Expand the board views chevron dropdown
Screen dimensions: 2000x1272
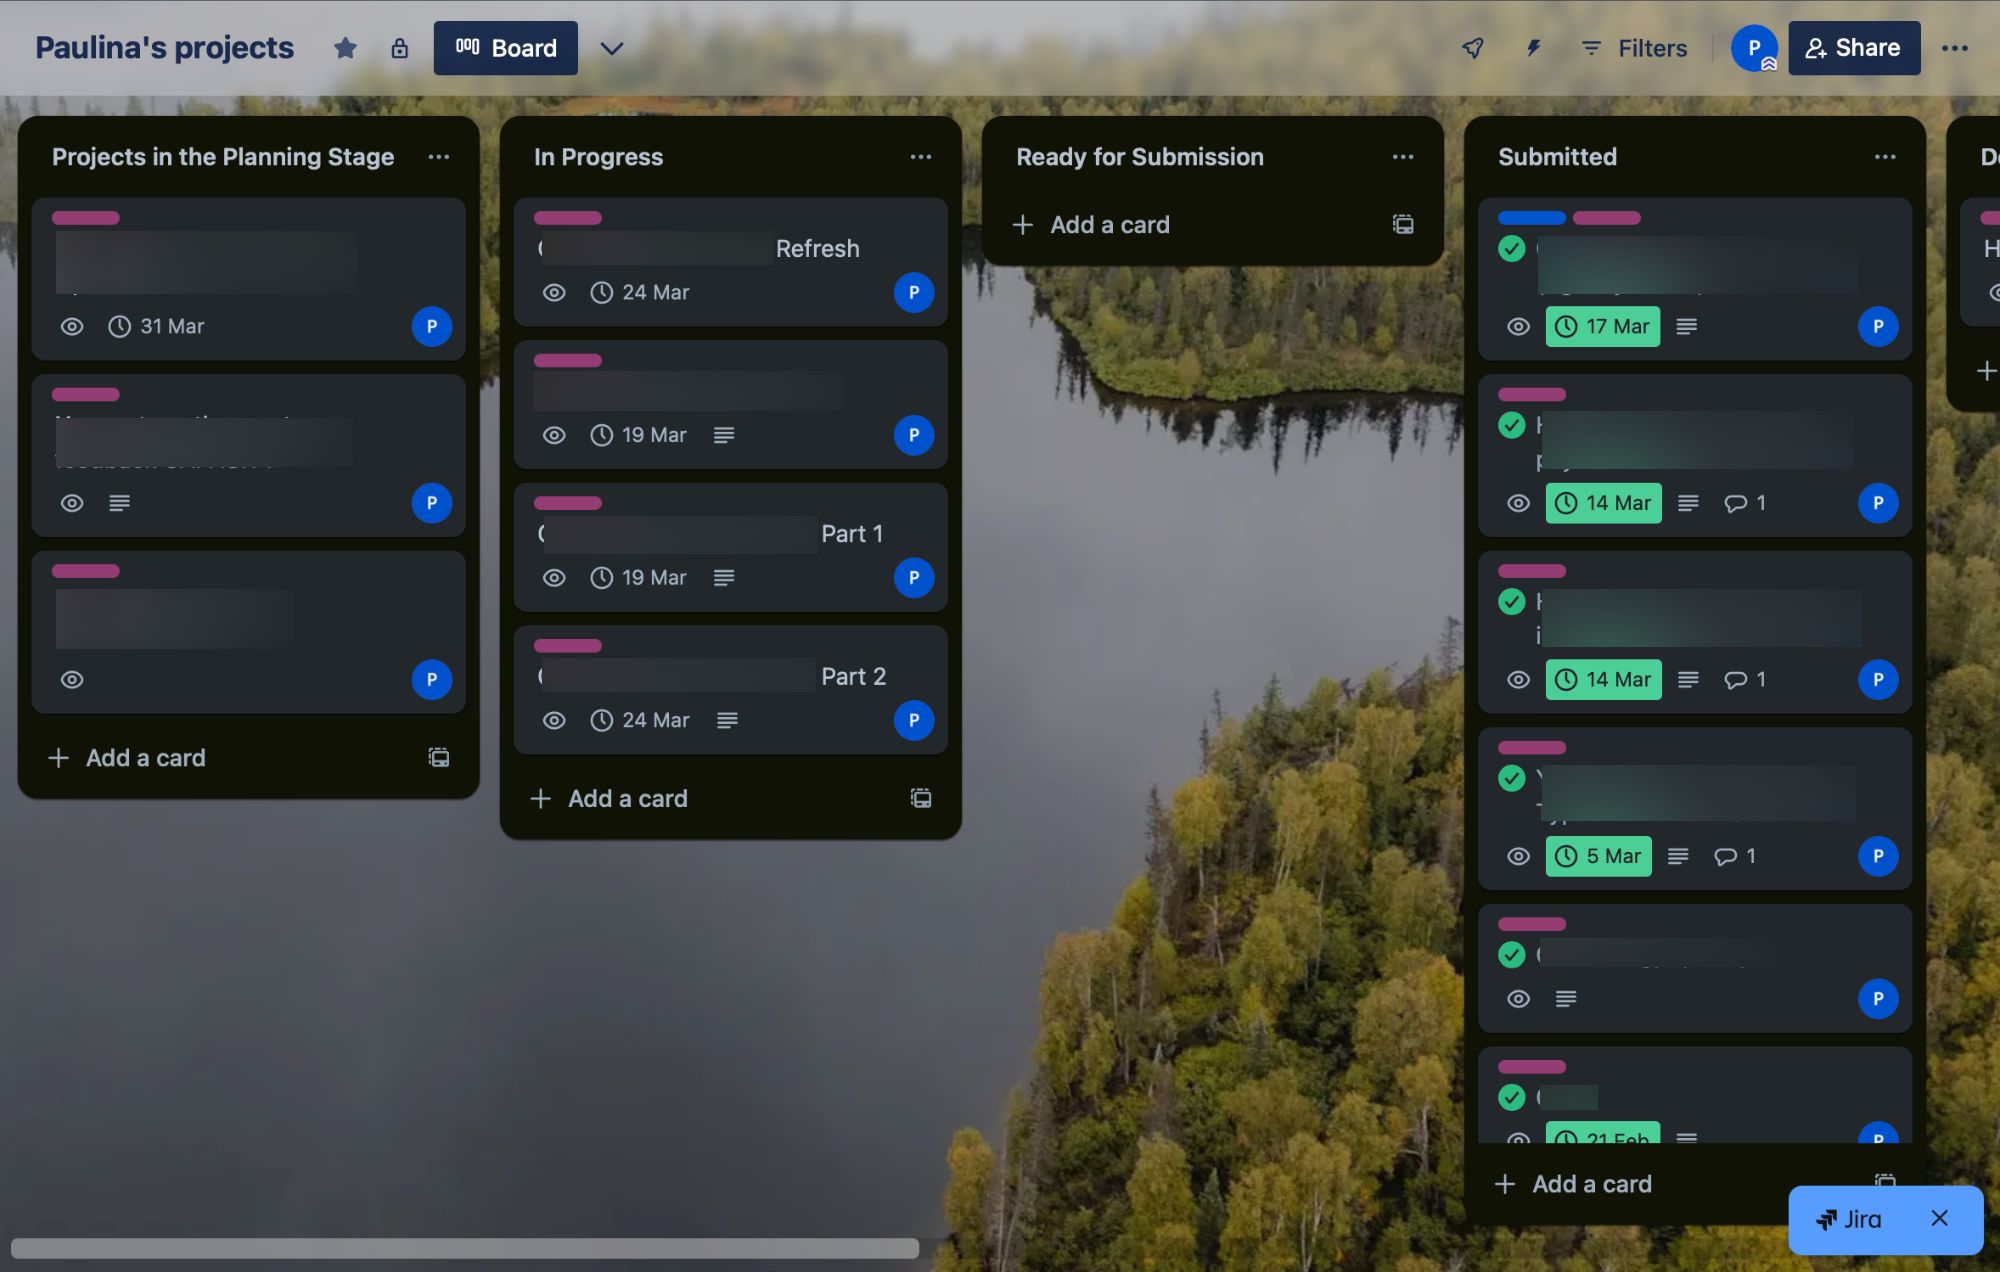click(611, 48)
